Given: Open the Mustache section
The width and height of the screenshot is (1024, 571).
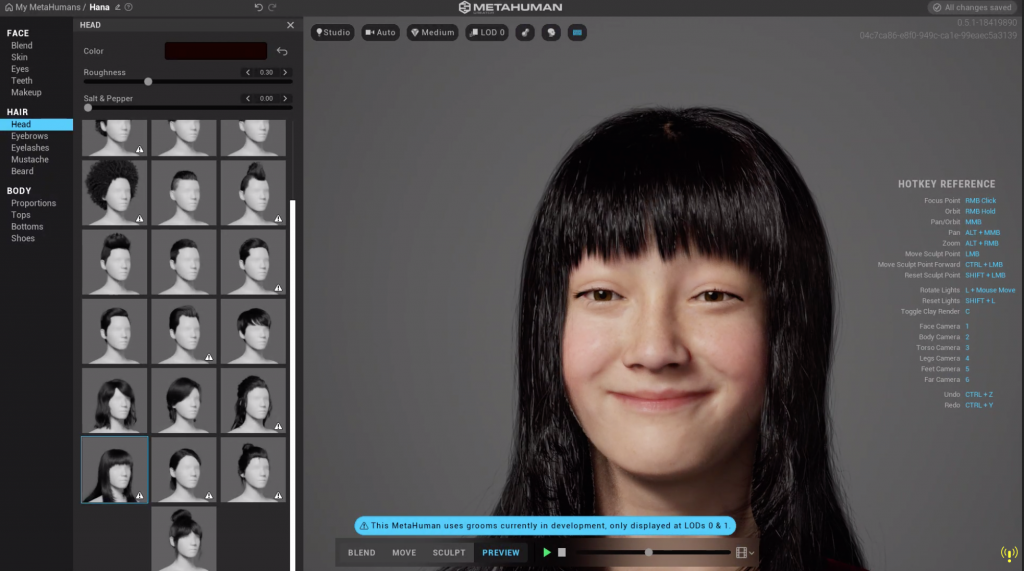Looking at the screenshot, I should [x=29, y=159].
